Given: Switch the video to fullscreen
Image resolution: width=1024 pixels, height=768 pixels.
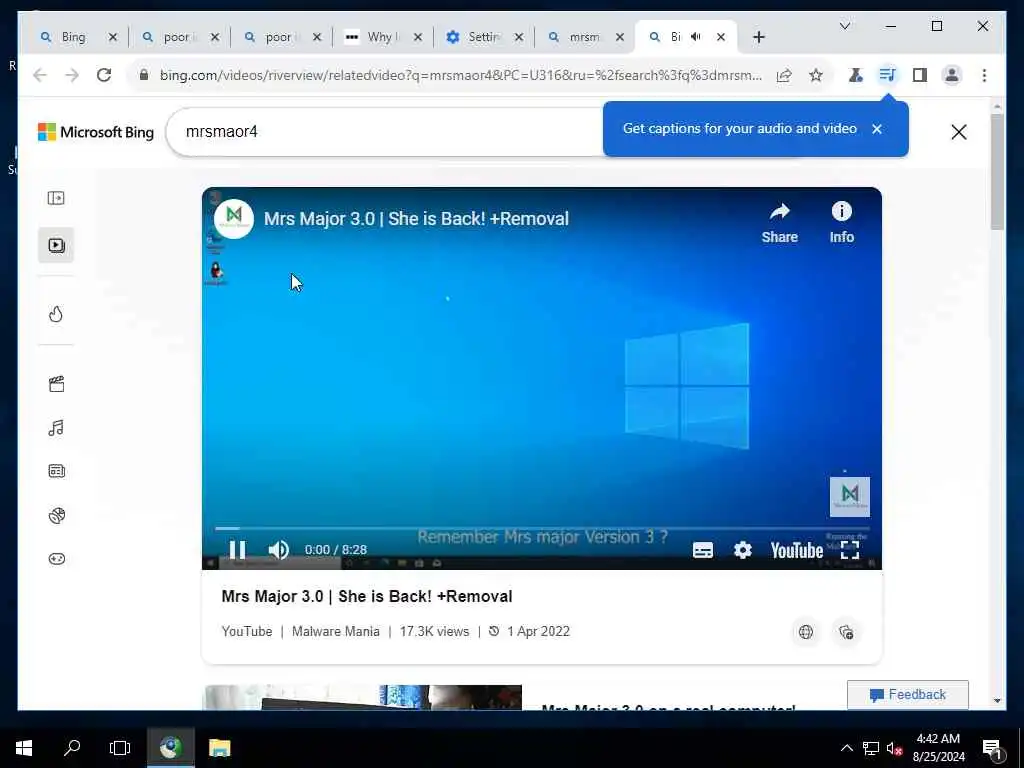Looking at the screenshot, I should click(x=850, y=550).
